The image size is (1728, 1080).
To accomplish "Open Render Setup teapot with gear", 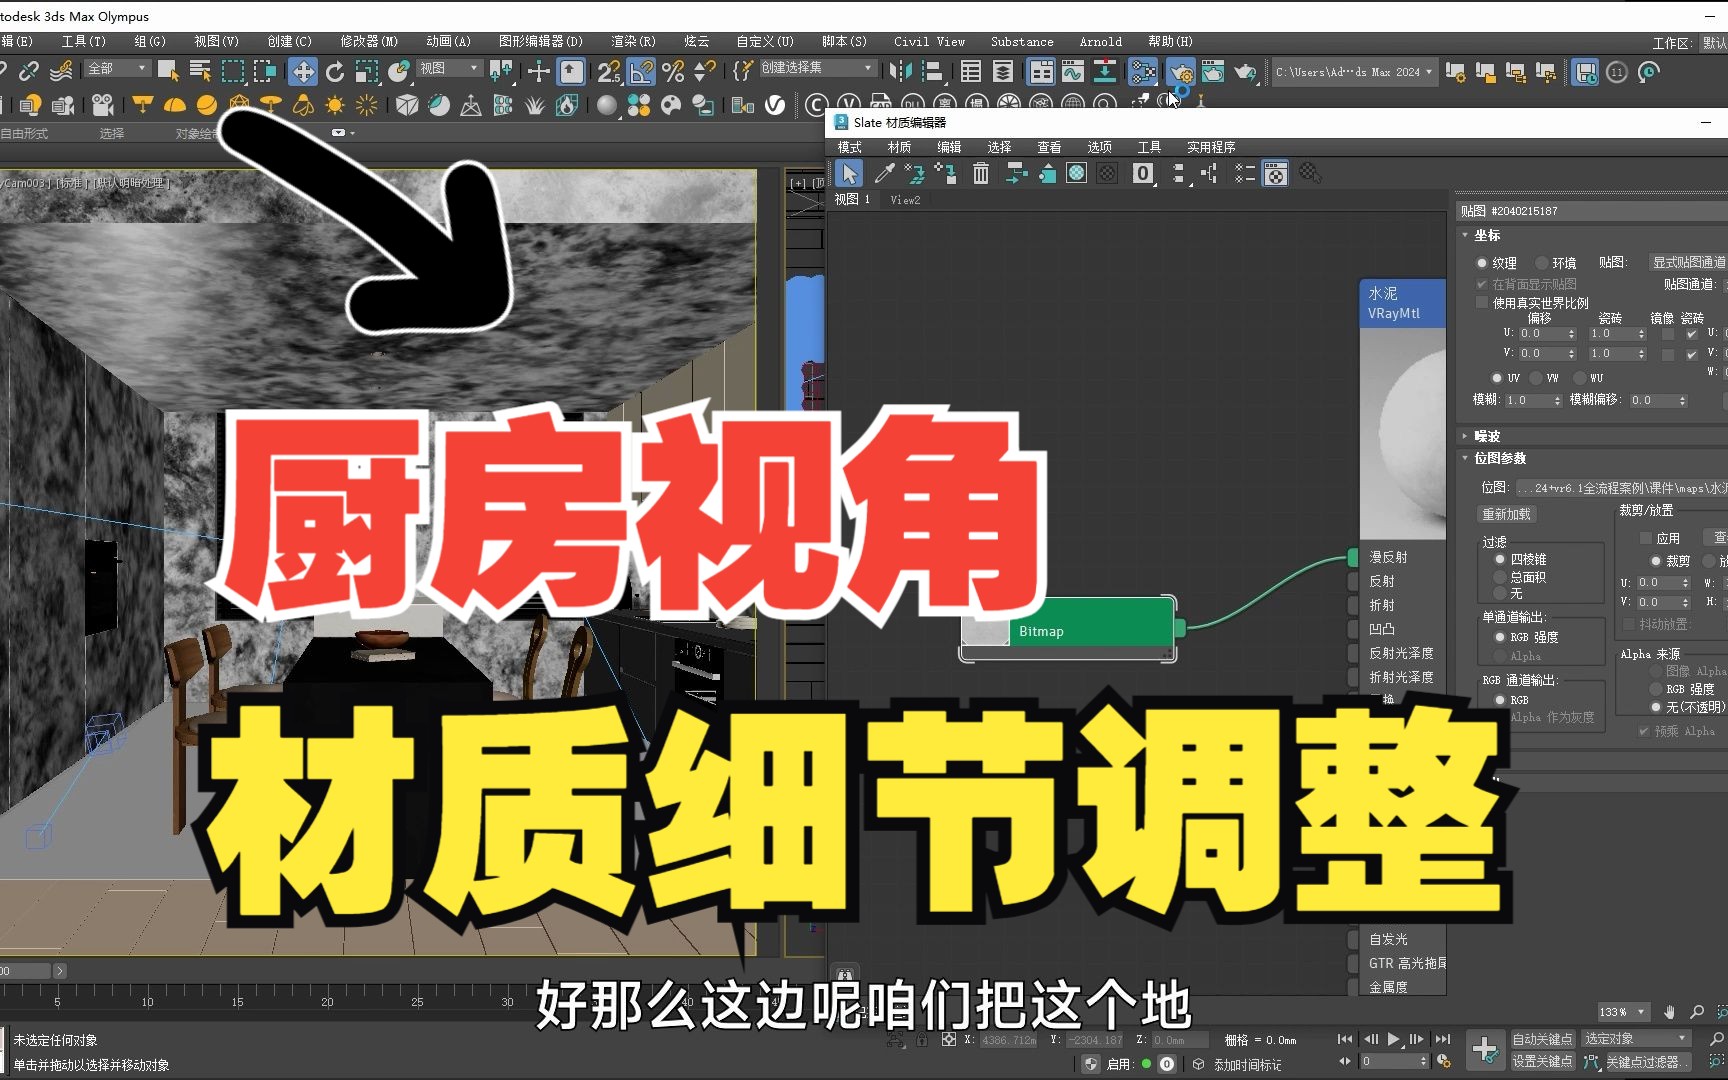I will click(x=1180, y=72).
